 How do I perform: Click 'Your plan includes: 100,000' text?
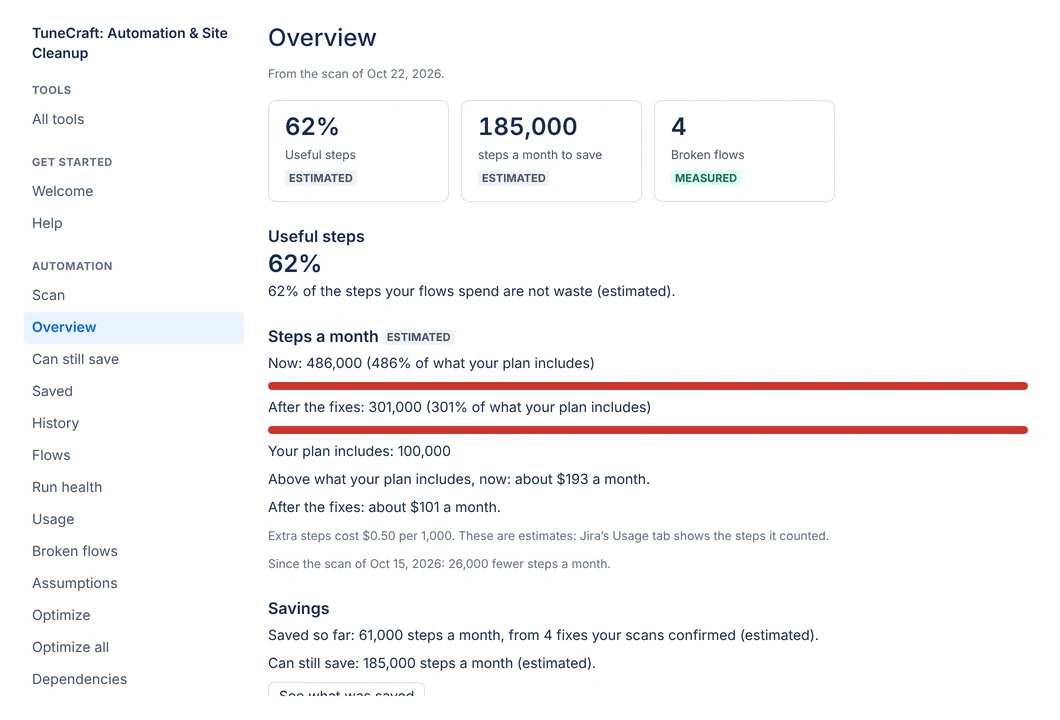[360, 451]
